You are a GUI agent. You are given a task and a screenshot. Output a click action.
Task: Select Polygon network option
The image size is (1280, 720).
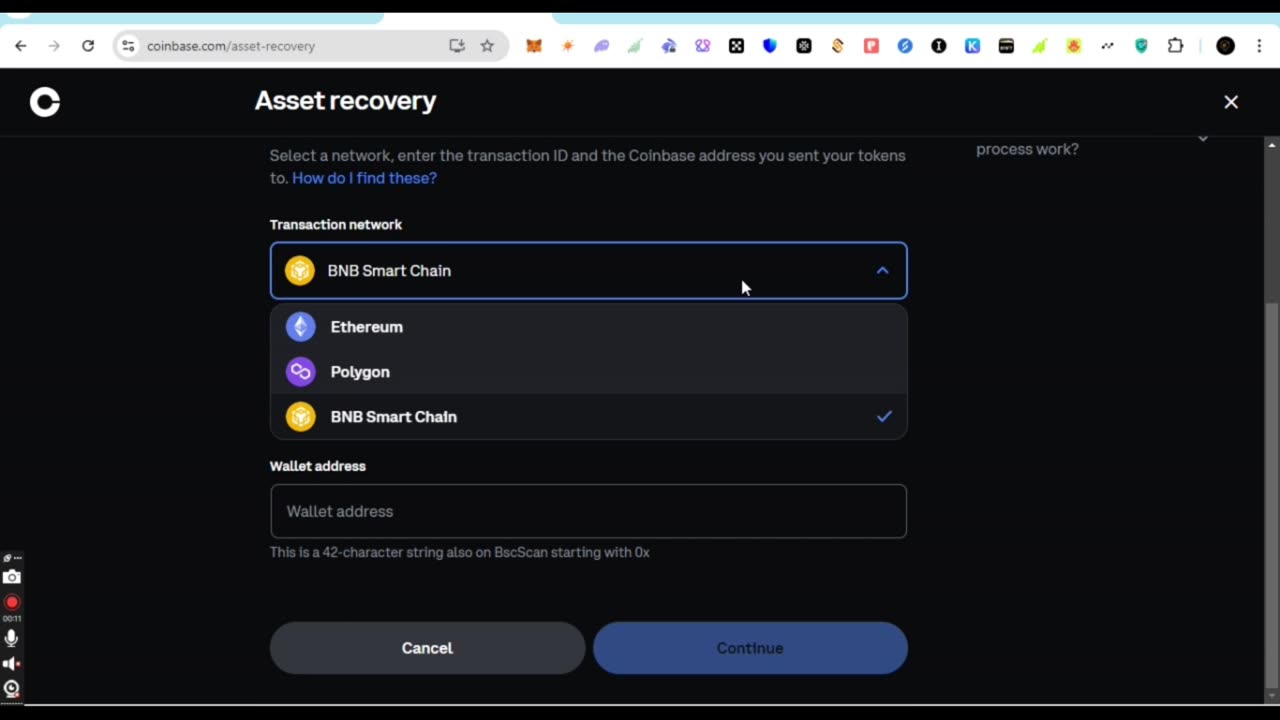pyautogui.click(x=588, y=372)
